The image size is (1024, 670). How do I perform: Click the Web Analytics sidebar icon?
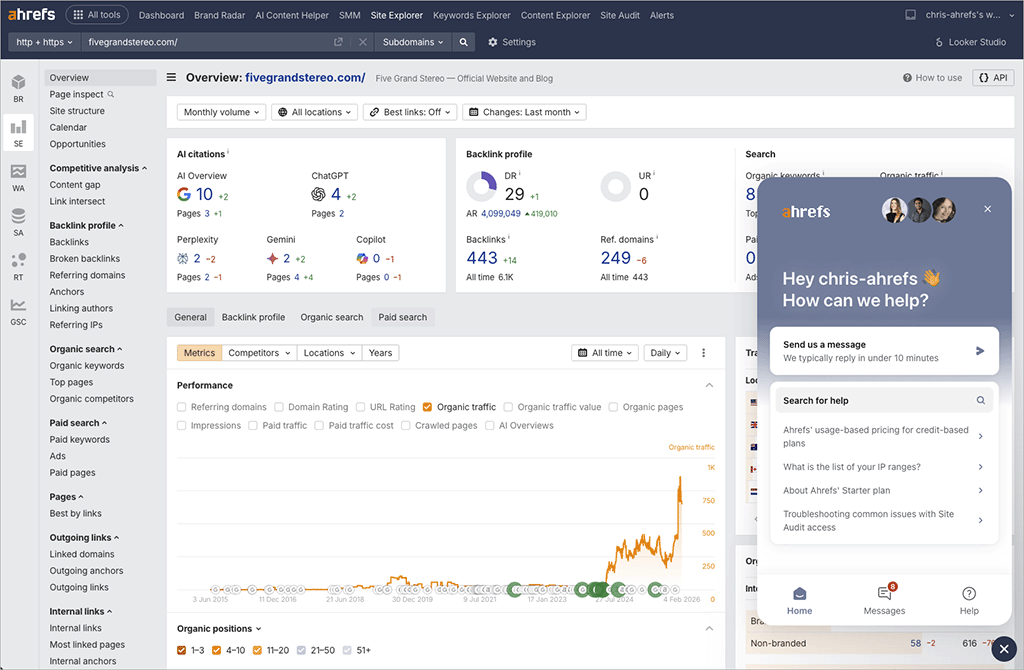click(18, 177)
